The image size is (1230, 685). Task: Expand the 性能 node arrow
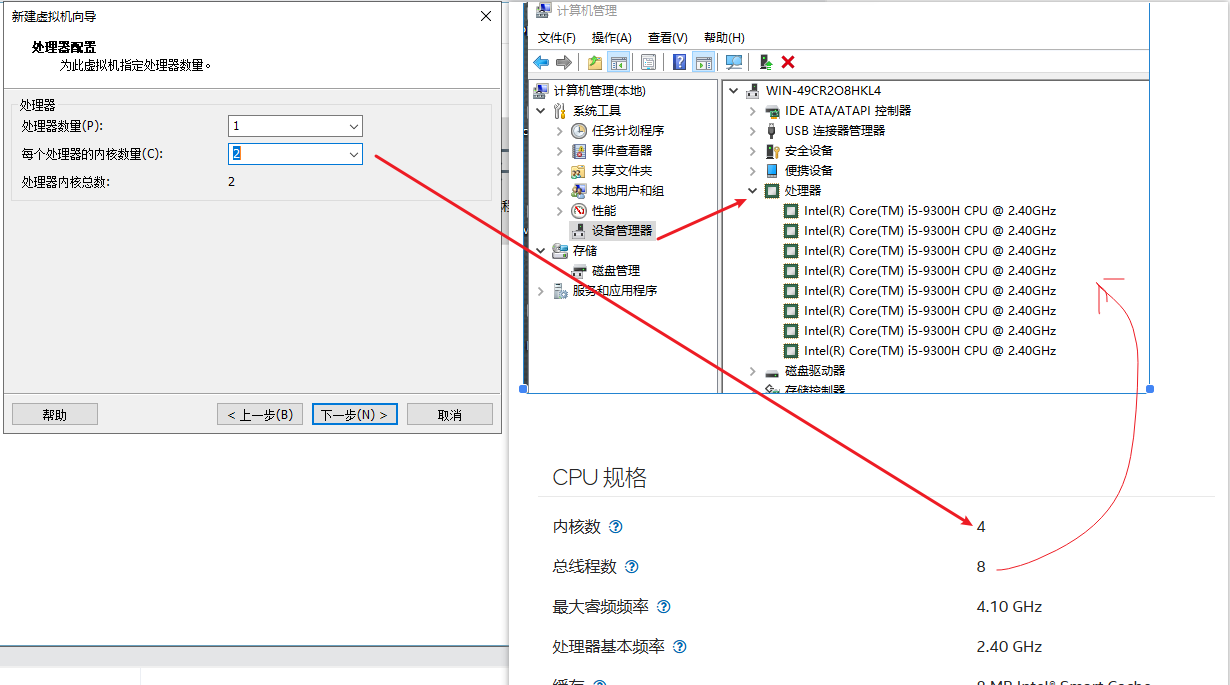point(559,210)
